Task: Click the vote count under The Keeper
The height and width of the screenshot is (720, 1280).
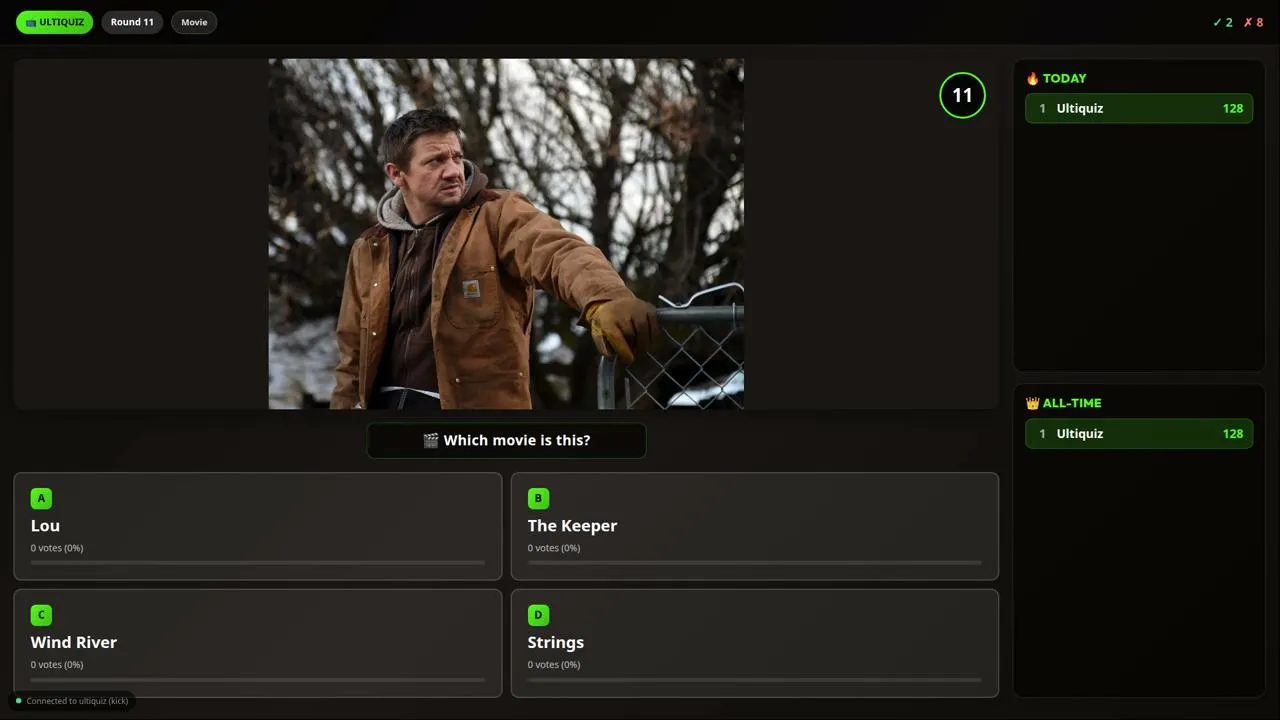Action: point(554,548)
